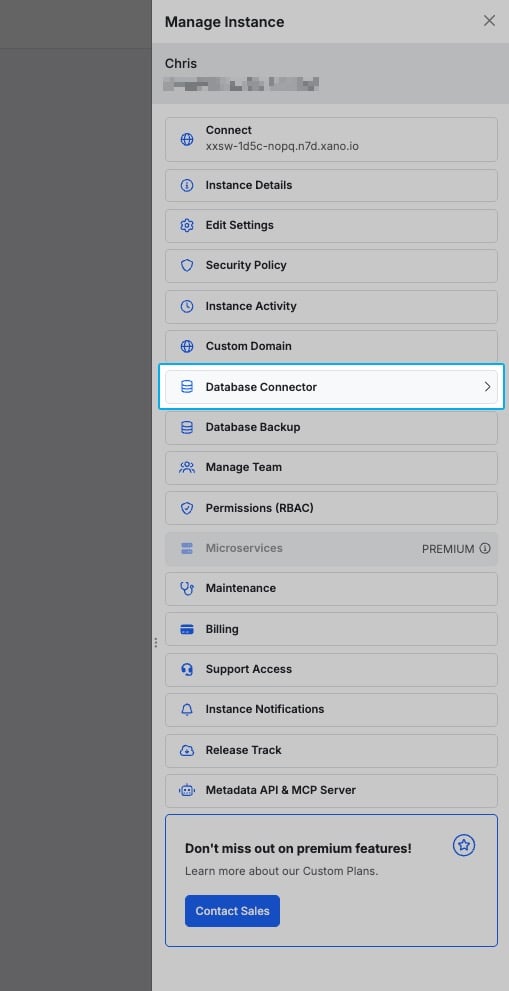Open the Billing label
This screenshot has height=991, width=509.
222,629
